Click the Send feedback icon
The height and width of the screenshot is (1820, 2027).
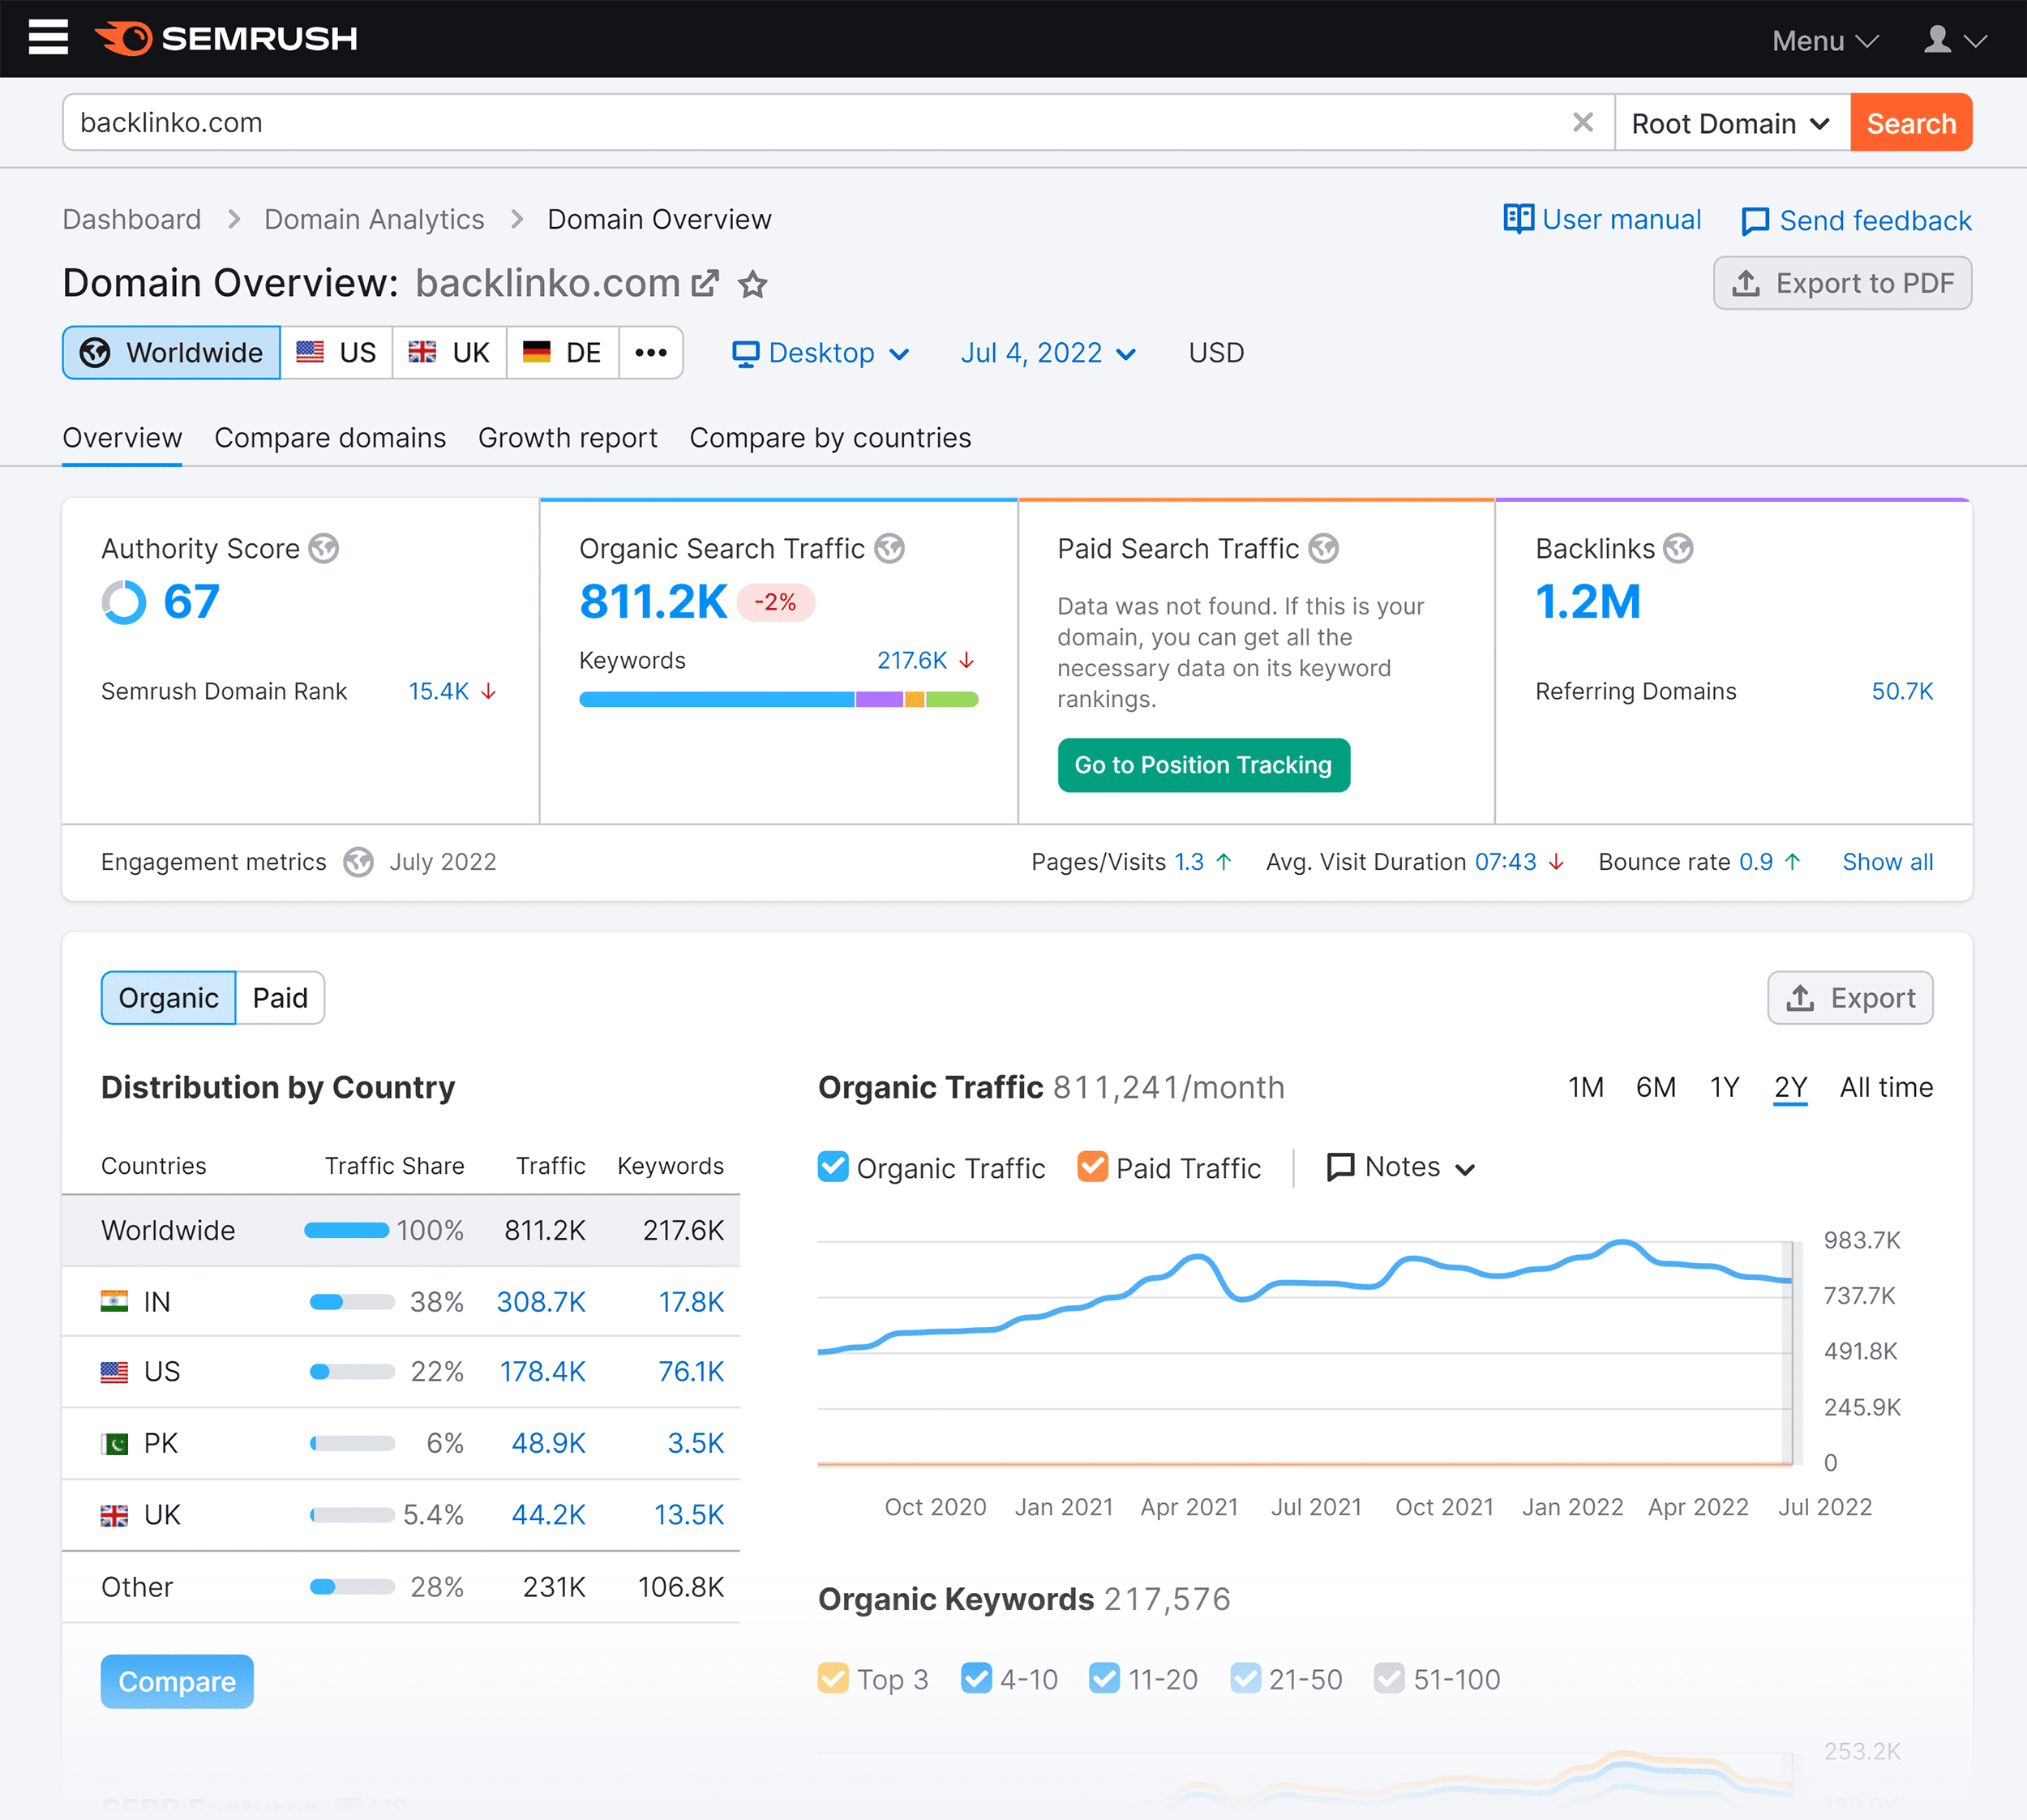click(x=1755, y=220)
